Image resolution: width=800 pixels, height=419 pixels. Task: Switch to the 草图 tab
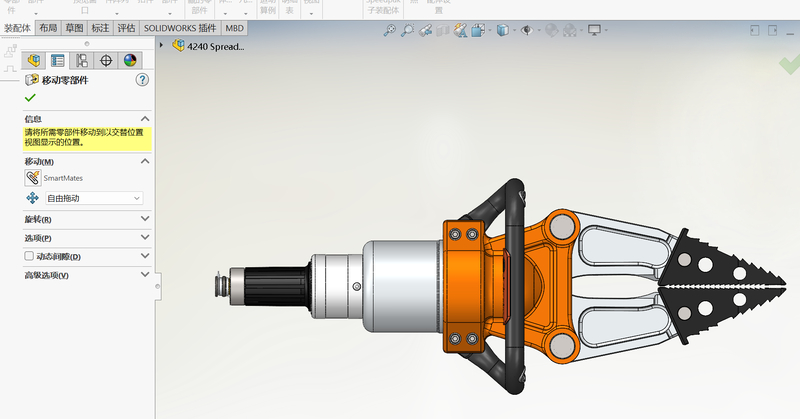pos(74,29)
